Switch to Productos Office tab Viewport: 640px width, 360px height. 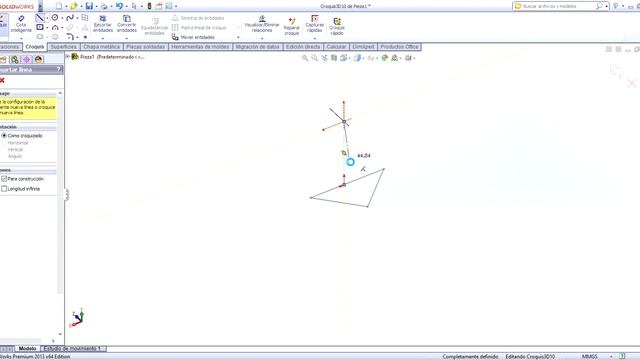pyautogui.click(x=399, y=47)
